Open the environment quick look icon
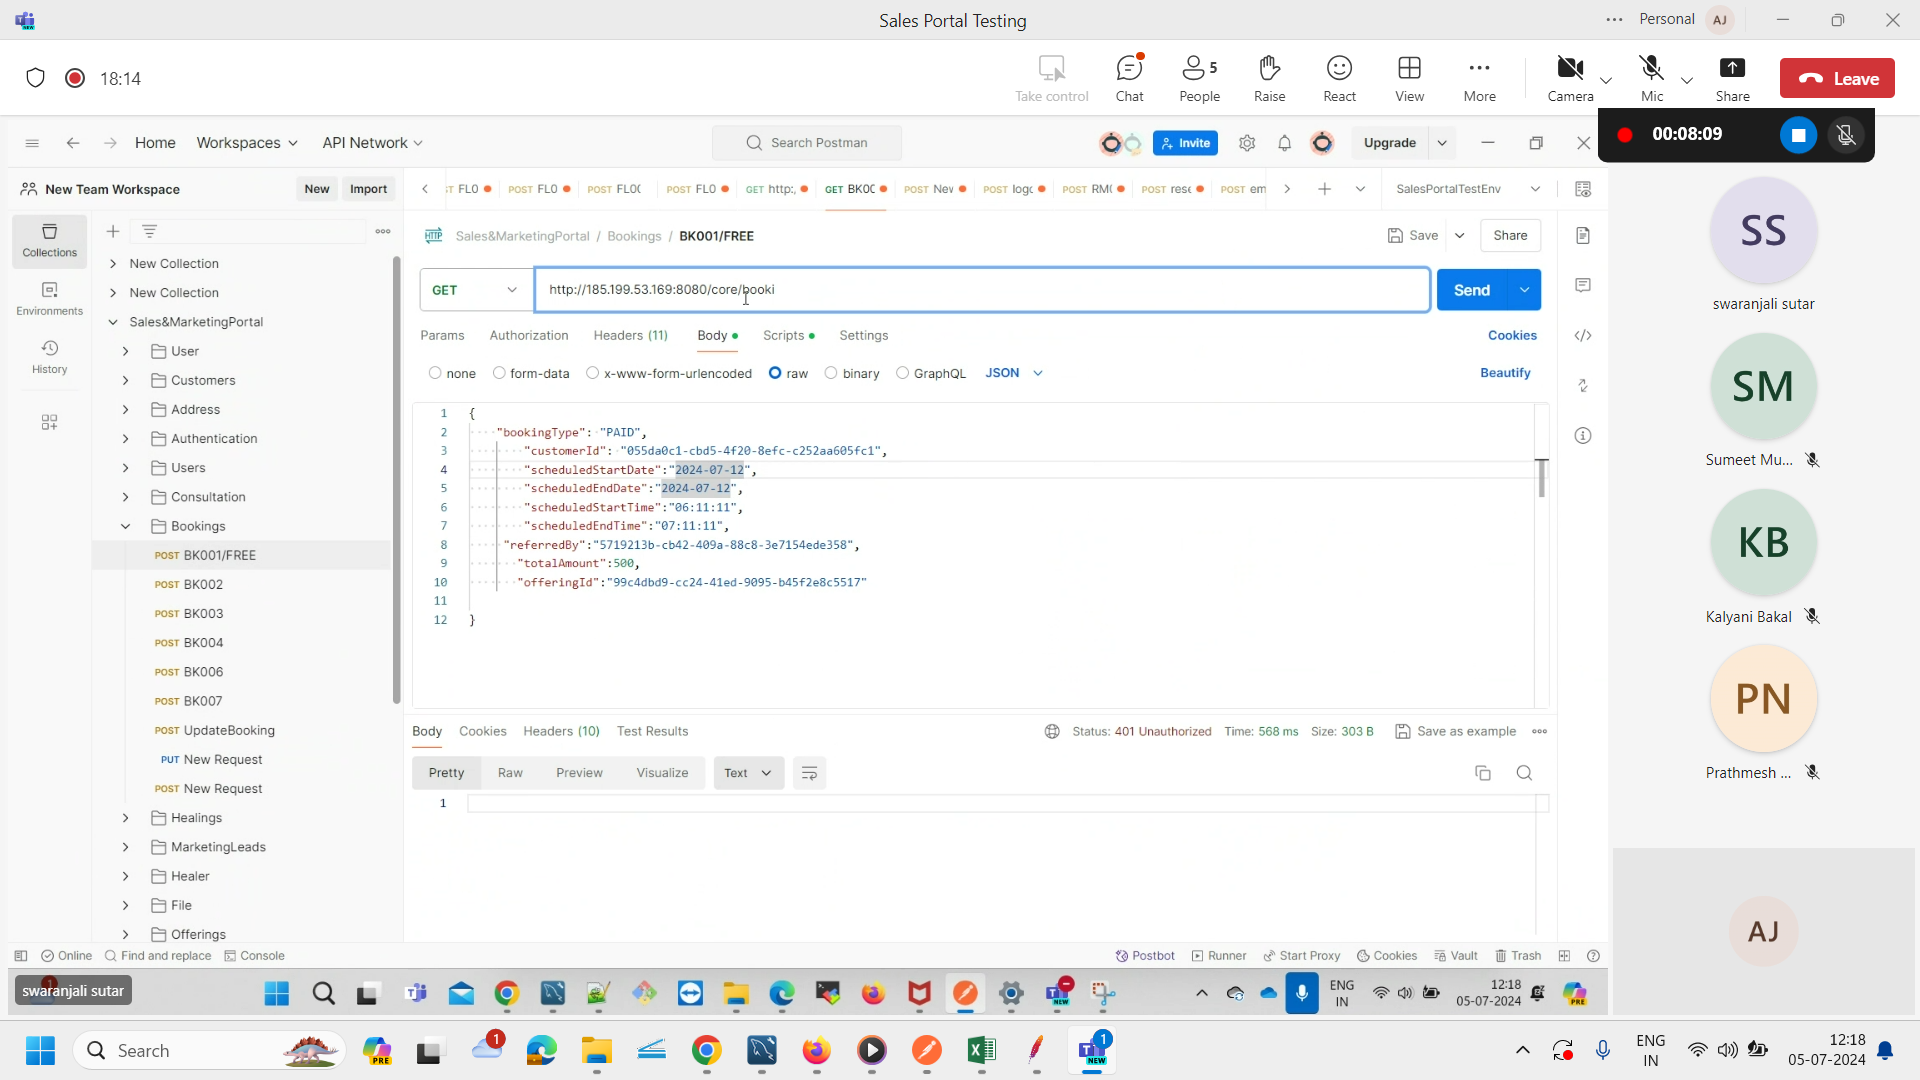Image resolution: width=1920 pixels, height=1080 pixels. (x=1582, y=189)
